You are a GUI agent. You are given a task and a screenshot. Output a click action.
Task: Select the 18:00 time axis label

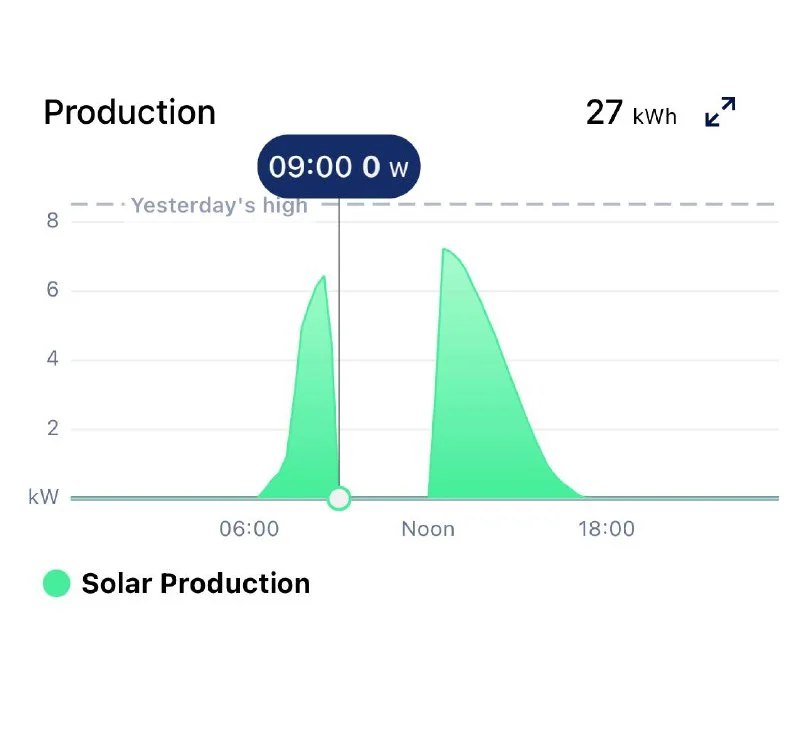click(606, 529)
